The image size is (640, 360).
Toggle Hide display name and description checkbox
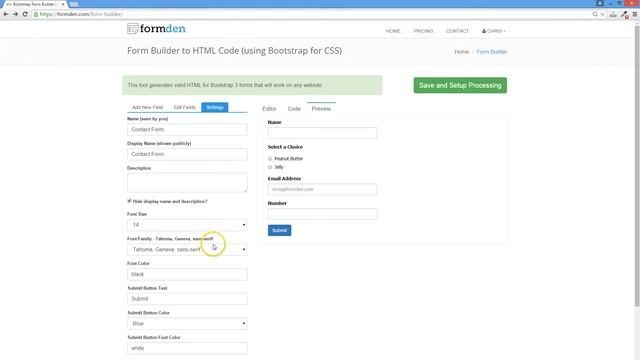(129, 201)
